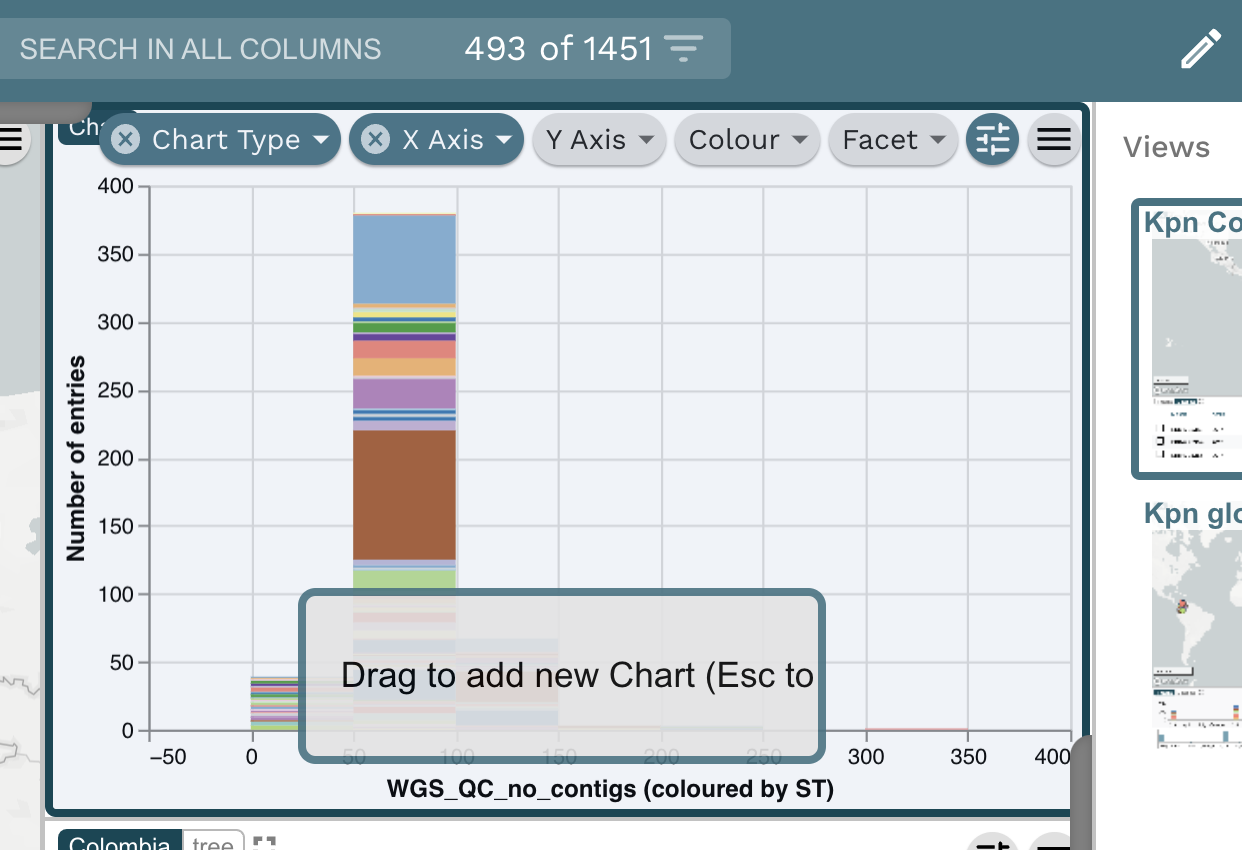Open the filter icon beside 493 of 1451
The height and width of the screenshot is (850, 1242).
pos(684,48)
